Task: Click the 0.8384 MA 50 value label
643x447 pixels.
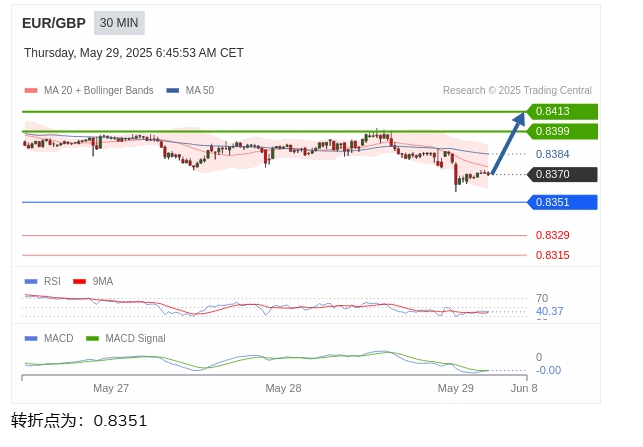Action: point(552,154)
